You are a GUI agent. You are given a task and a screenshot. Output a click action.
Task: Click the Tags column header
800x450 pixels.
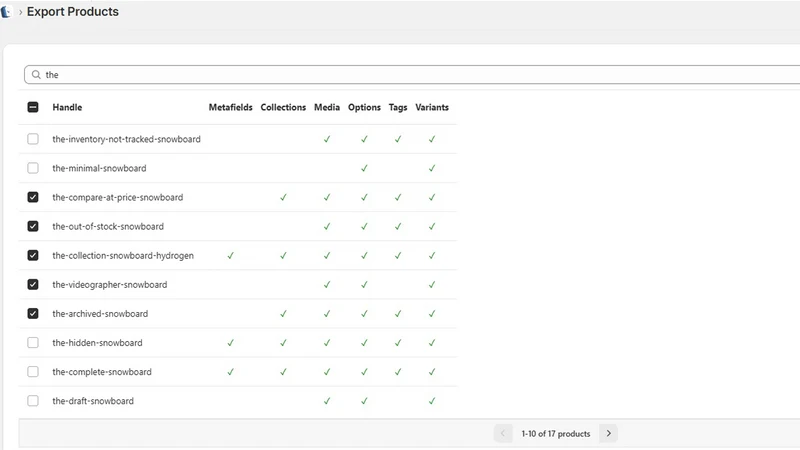(x=398, y=107)
